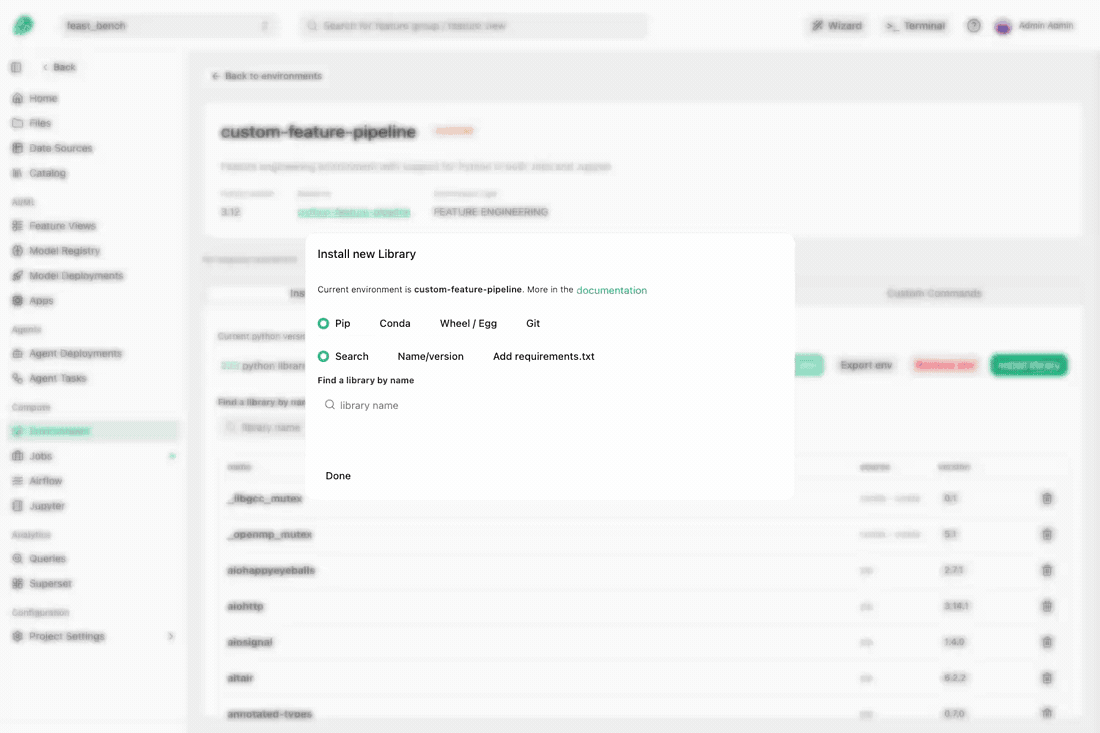Pick the Git install option
This screenshot has height=733, width=1100.
point(532,323)
